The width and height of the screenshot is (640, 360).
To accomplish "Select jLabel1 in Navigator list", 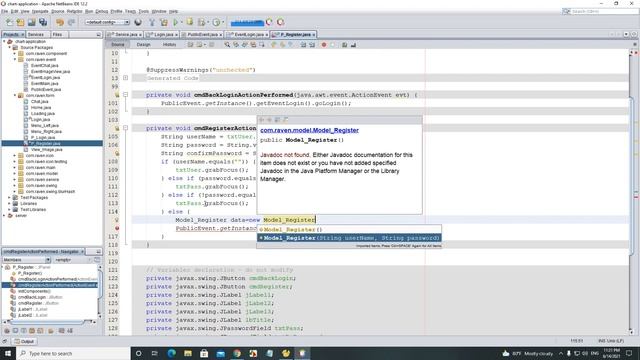I will click(x=33, y=309).
